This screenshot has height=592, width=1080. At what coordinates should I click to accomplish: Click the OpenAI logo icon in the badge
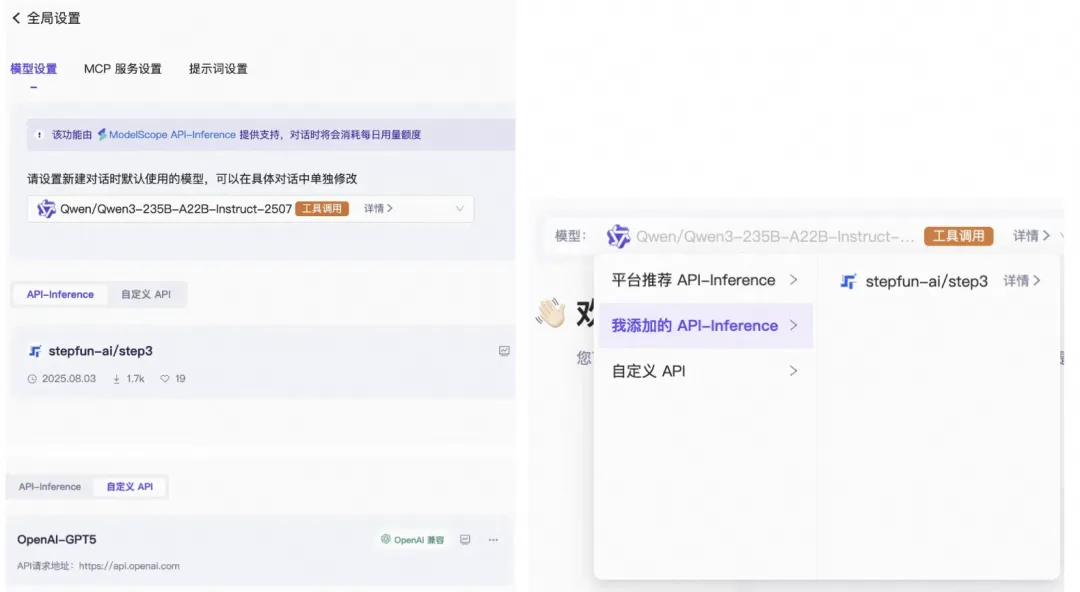386,539
